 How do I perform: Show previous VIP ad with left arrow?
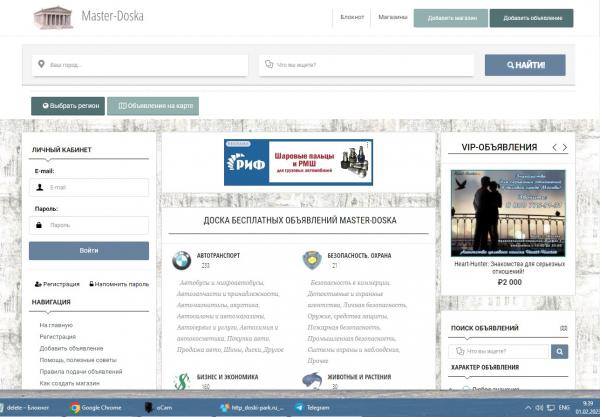554,148
